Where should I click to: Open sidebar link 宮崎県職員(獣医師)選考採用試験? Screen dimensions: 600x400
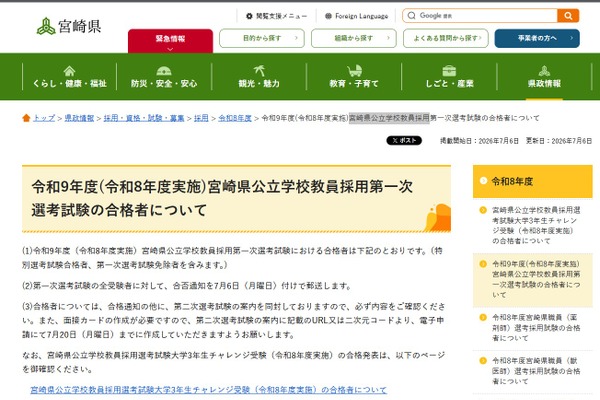coord(536,371)
